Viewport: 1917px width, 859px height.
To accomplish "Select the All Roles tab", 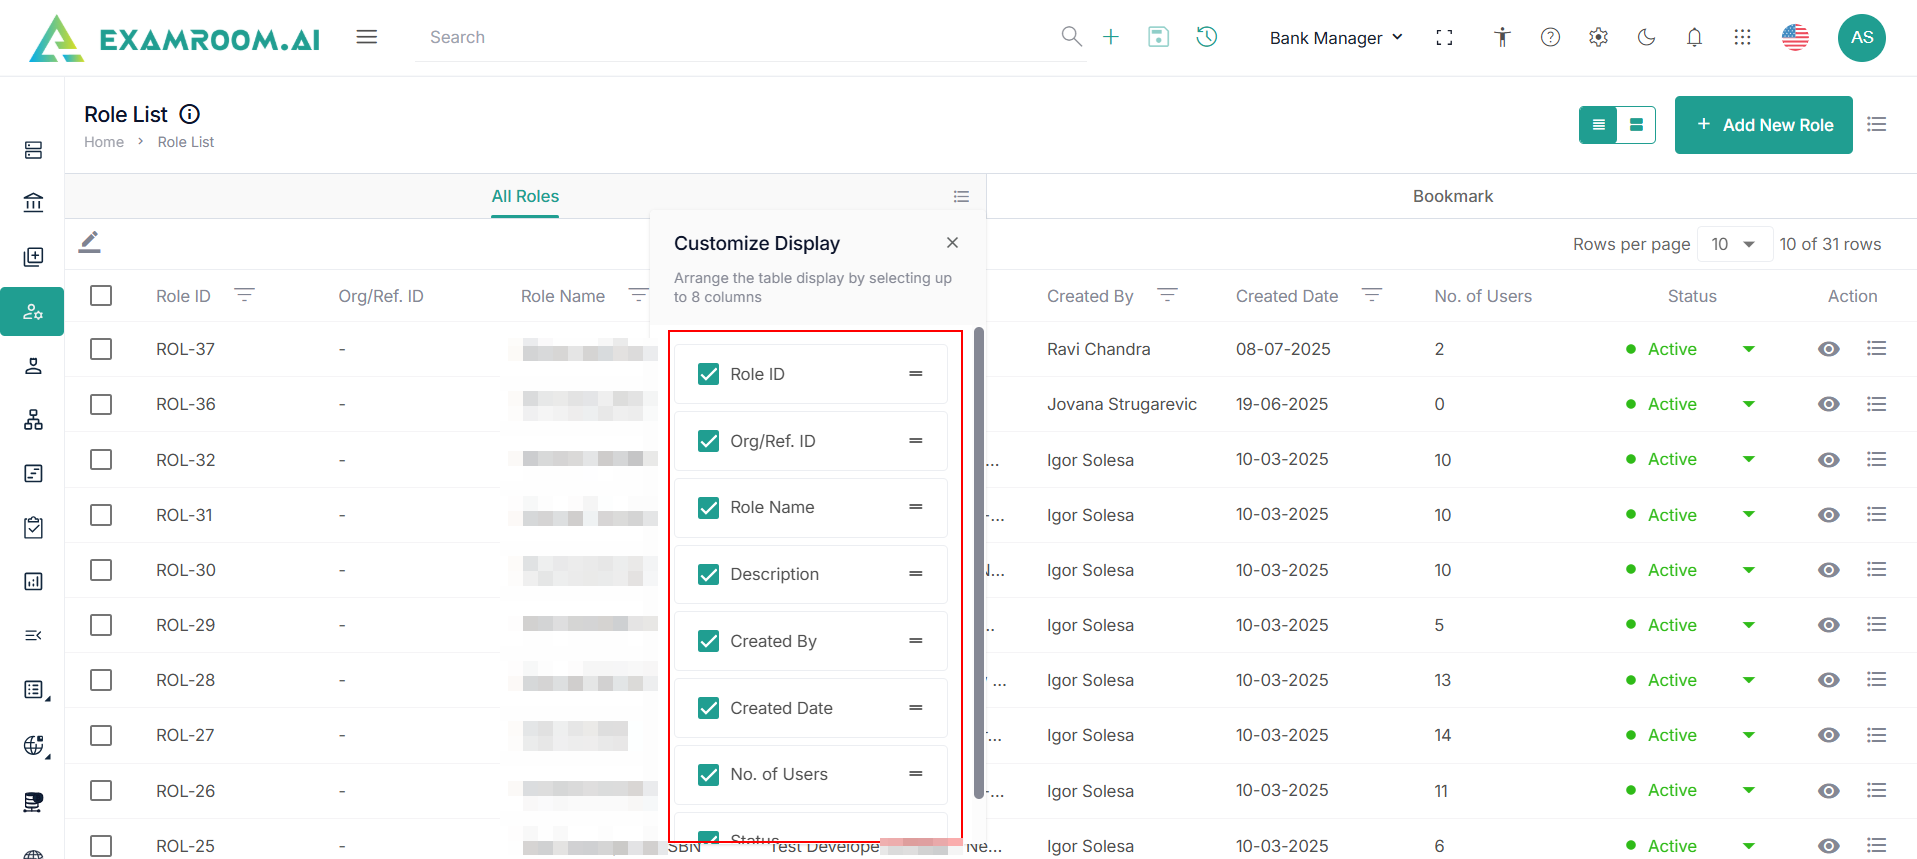I will 525,196.
